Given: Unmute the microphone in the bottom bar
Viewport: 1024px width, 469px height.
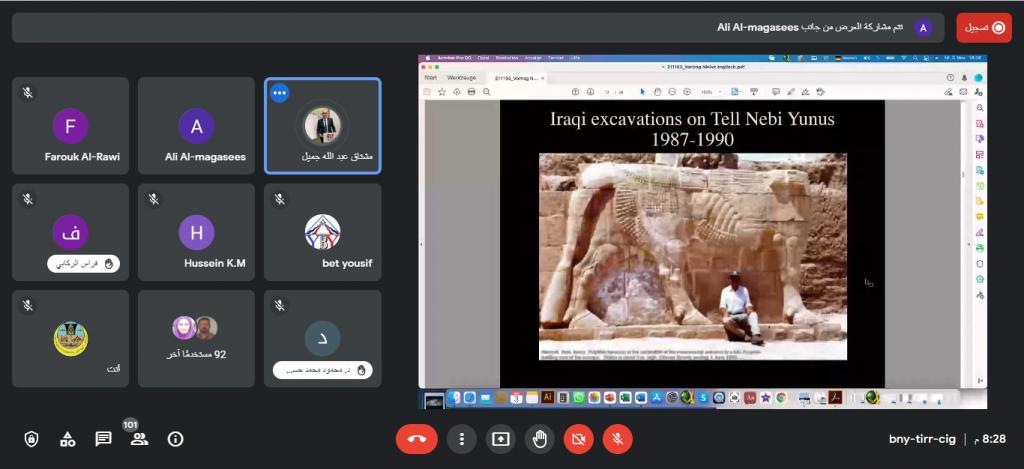Looking at the screenshot, I should pyautogui.click(x=617, y=438).
